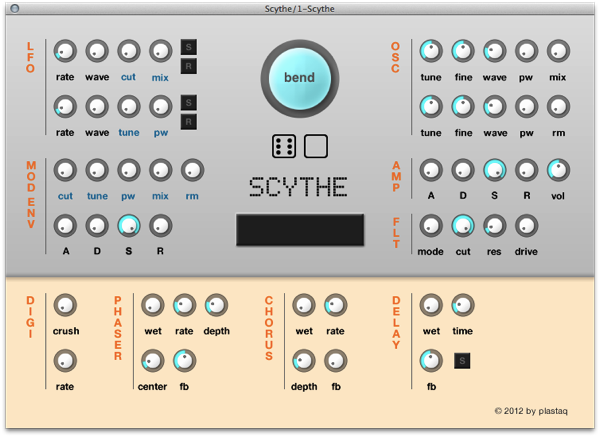This screenshot has height=437, width=600.
Task: Click the first OSC pw knob
Action: [527, 51]
